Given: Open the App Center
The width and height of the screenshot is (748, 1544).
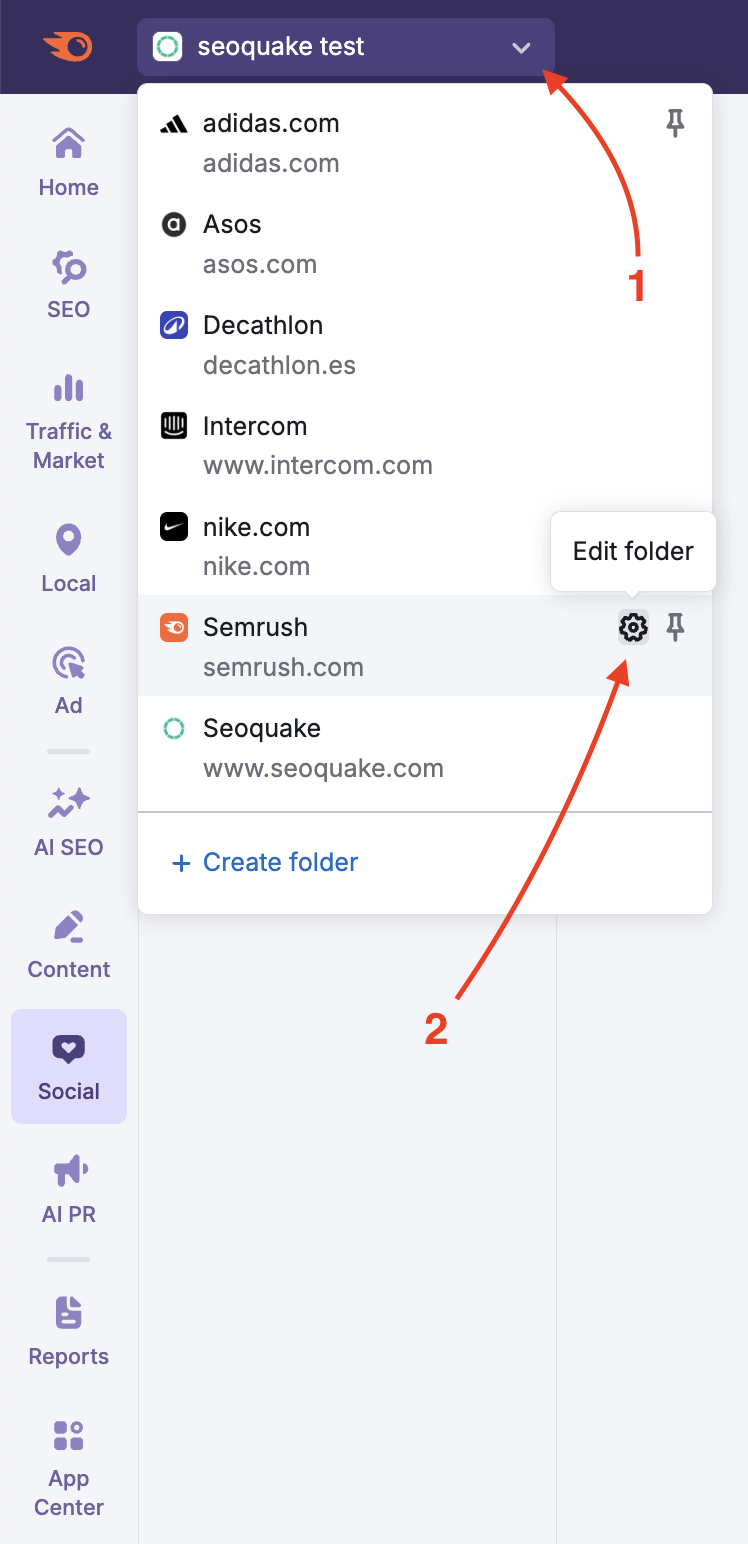Looking at the screenshot, I should coord(68,1465).
